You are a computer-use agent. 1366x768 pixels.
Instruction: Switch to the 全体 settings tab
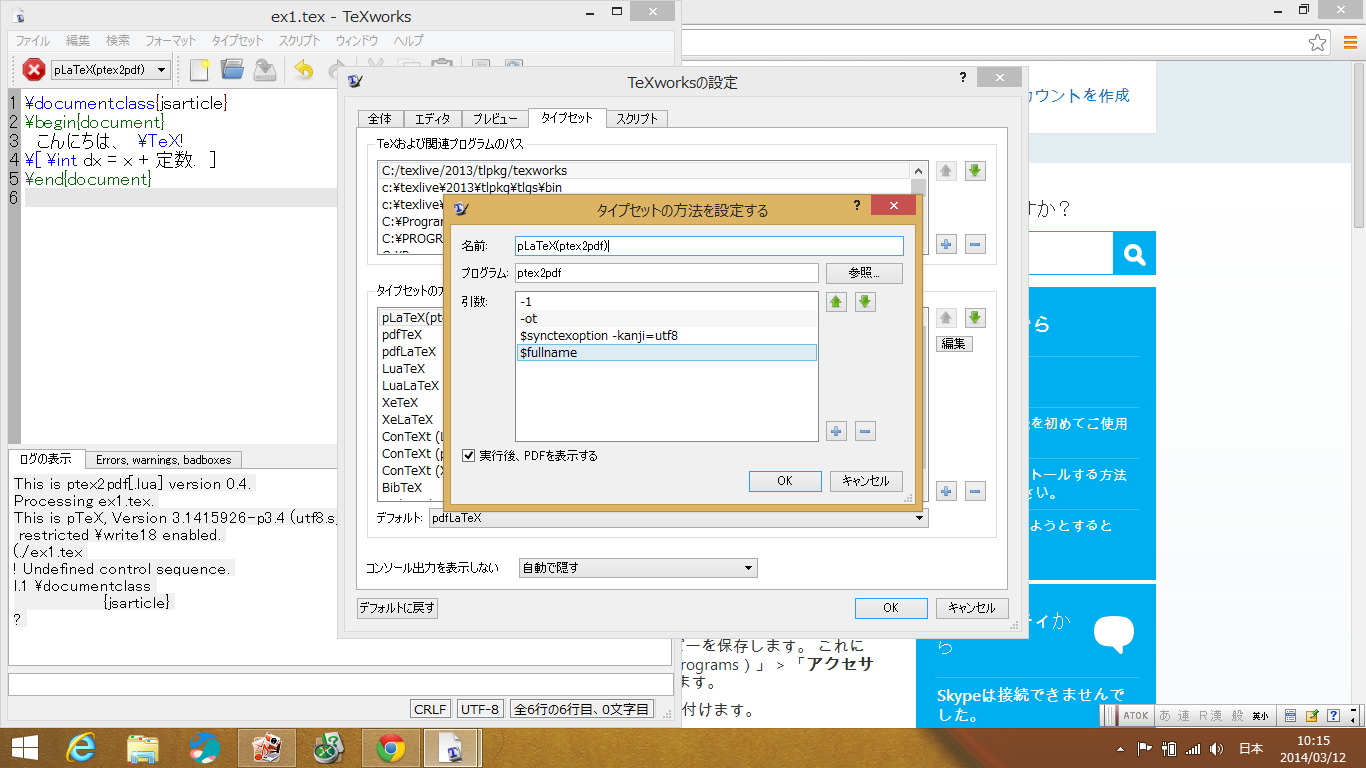click(x=380, y=118)
